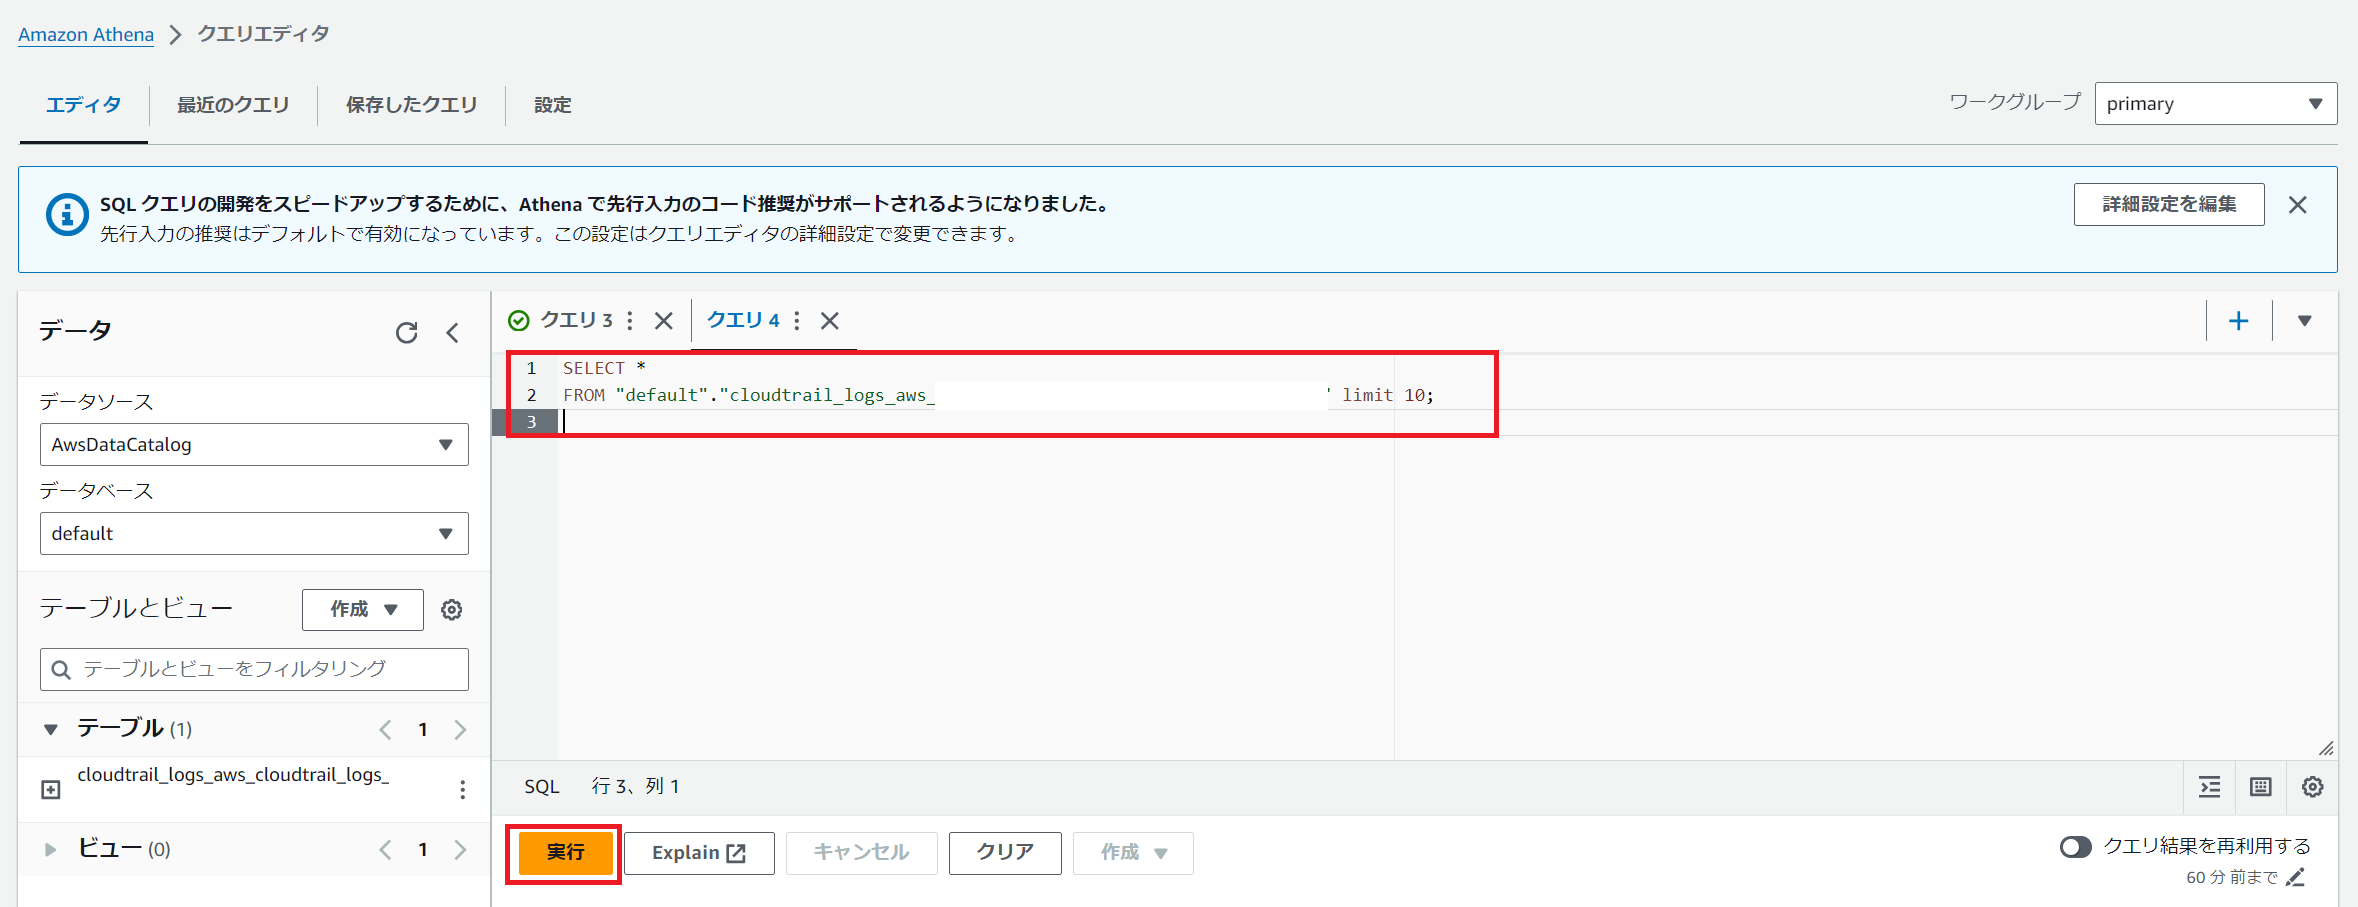
Task: Run the query with 実行 button
Action: tap(565, 853)
